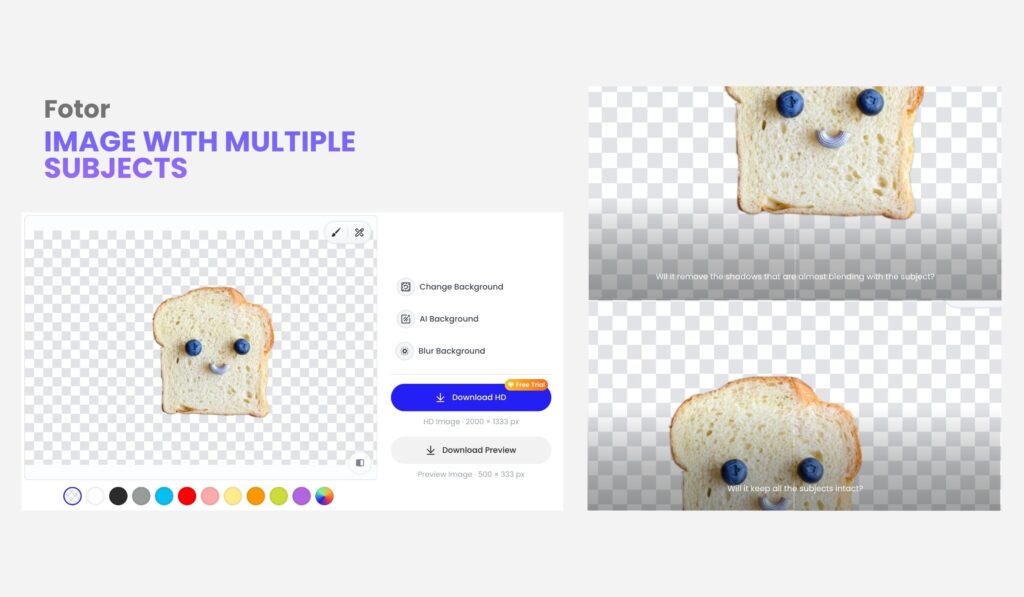Click the Change Background icon

pos(406,287)
